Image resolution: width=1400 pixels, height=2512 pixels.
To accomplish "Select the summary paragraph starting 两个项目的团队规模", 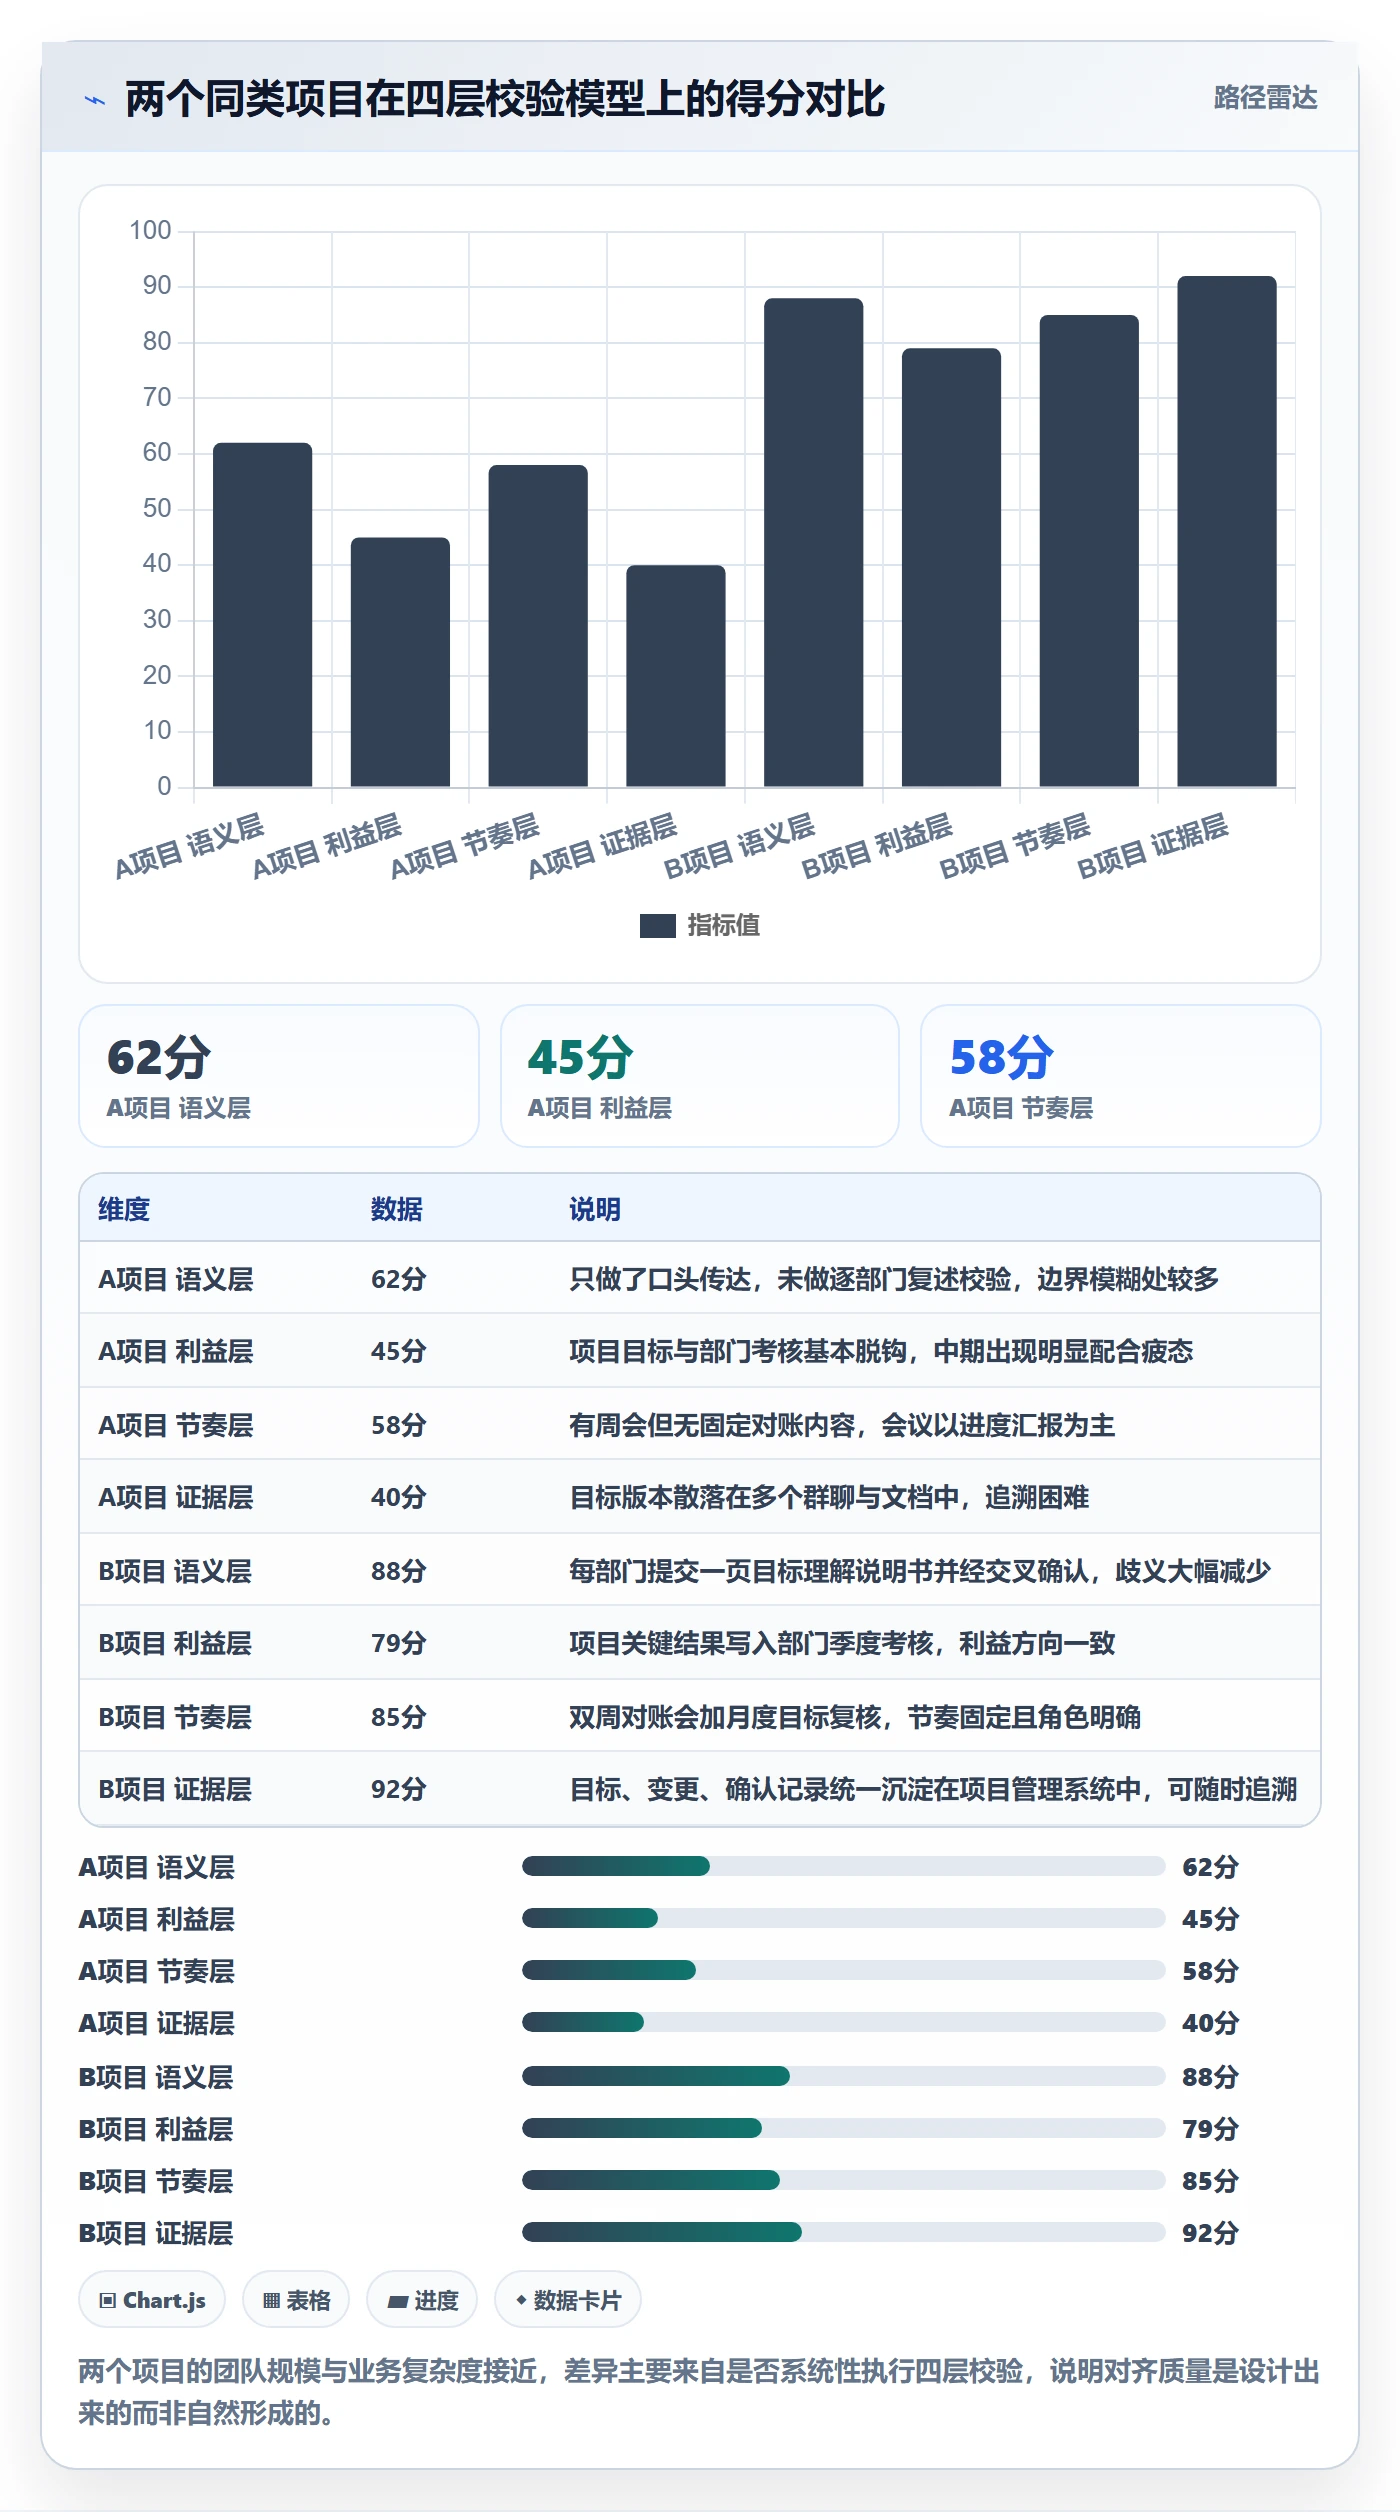I will pyautogui.click(x=699, y=2391).
